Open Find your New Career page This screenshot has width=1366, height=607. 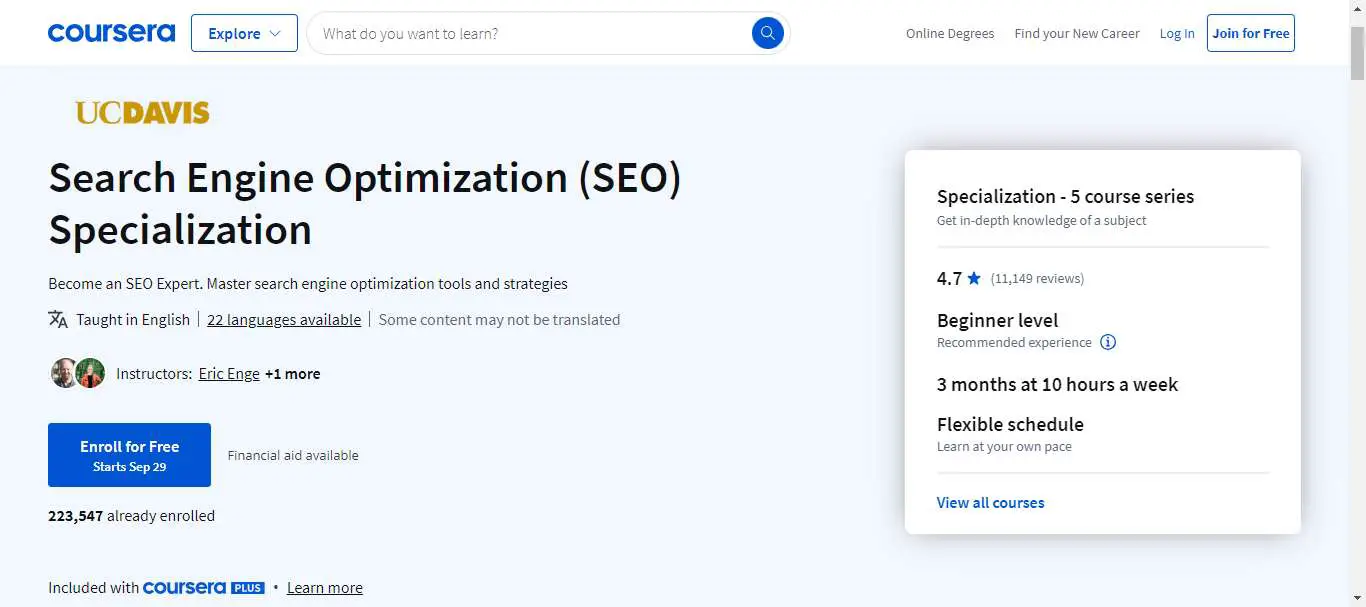coord(1077,33)
